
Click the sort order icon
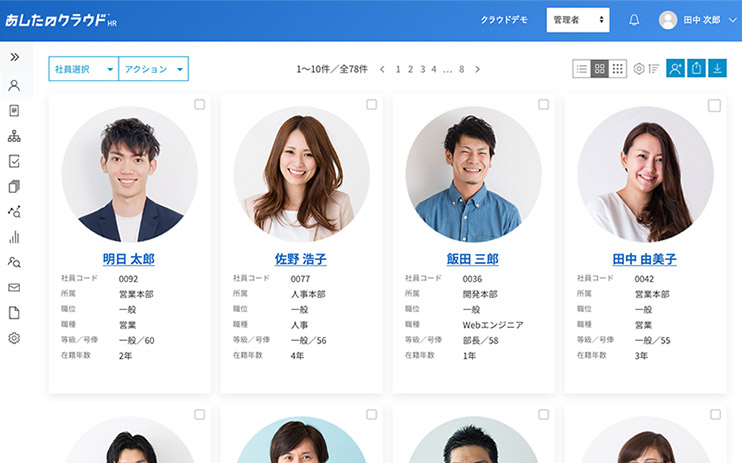click(x=654, y=69)
